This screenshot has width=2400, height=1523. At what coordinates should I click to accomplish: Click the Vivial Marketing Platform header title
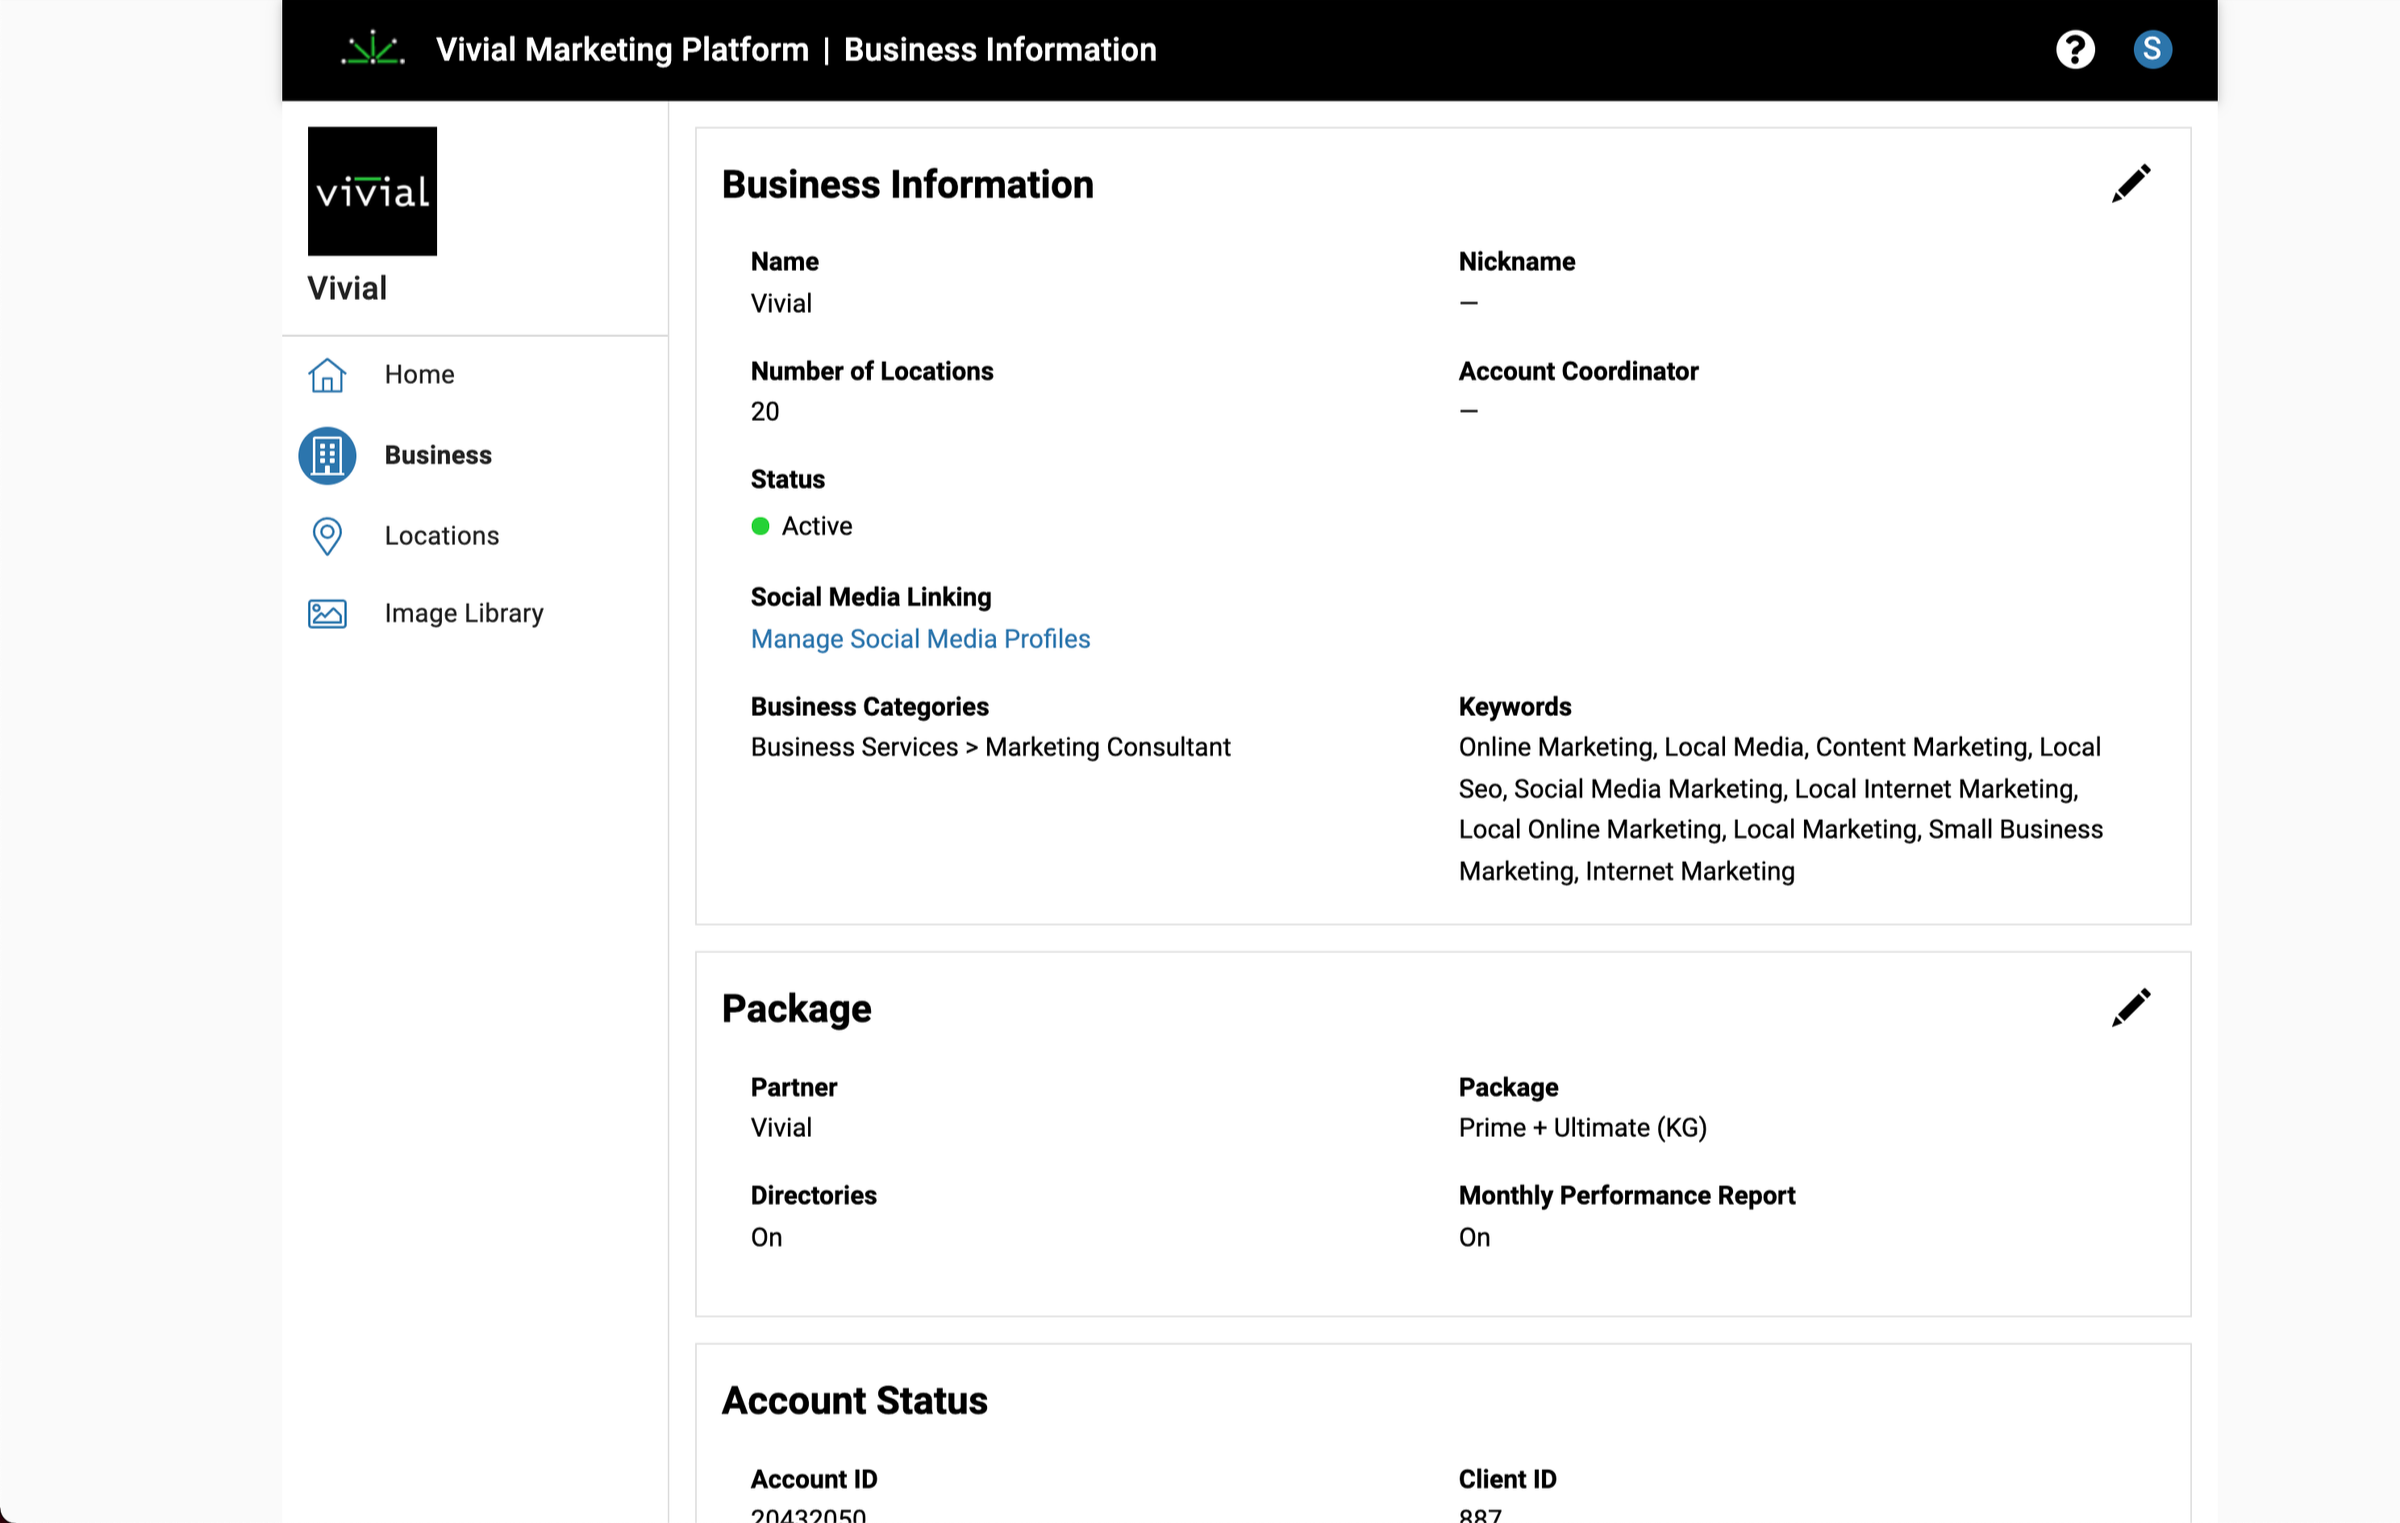pos(622,50)
